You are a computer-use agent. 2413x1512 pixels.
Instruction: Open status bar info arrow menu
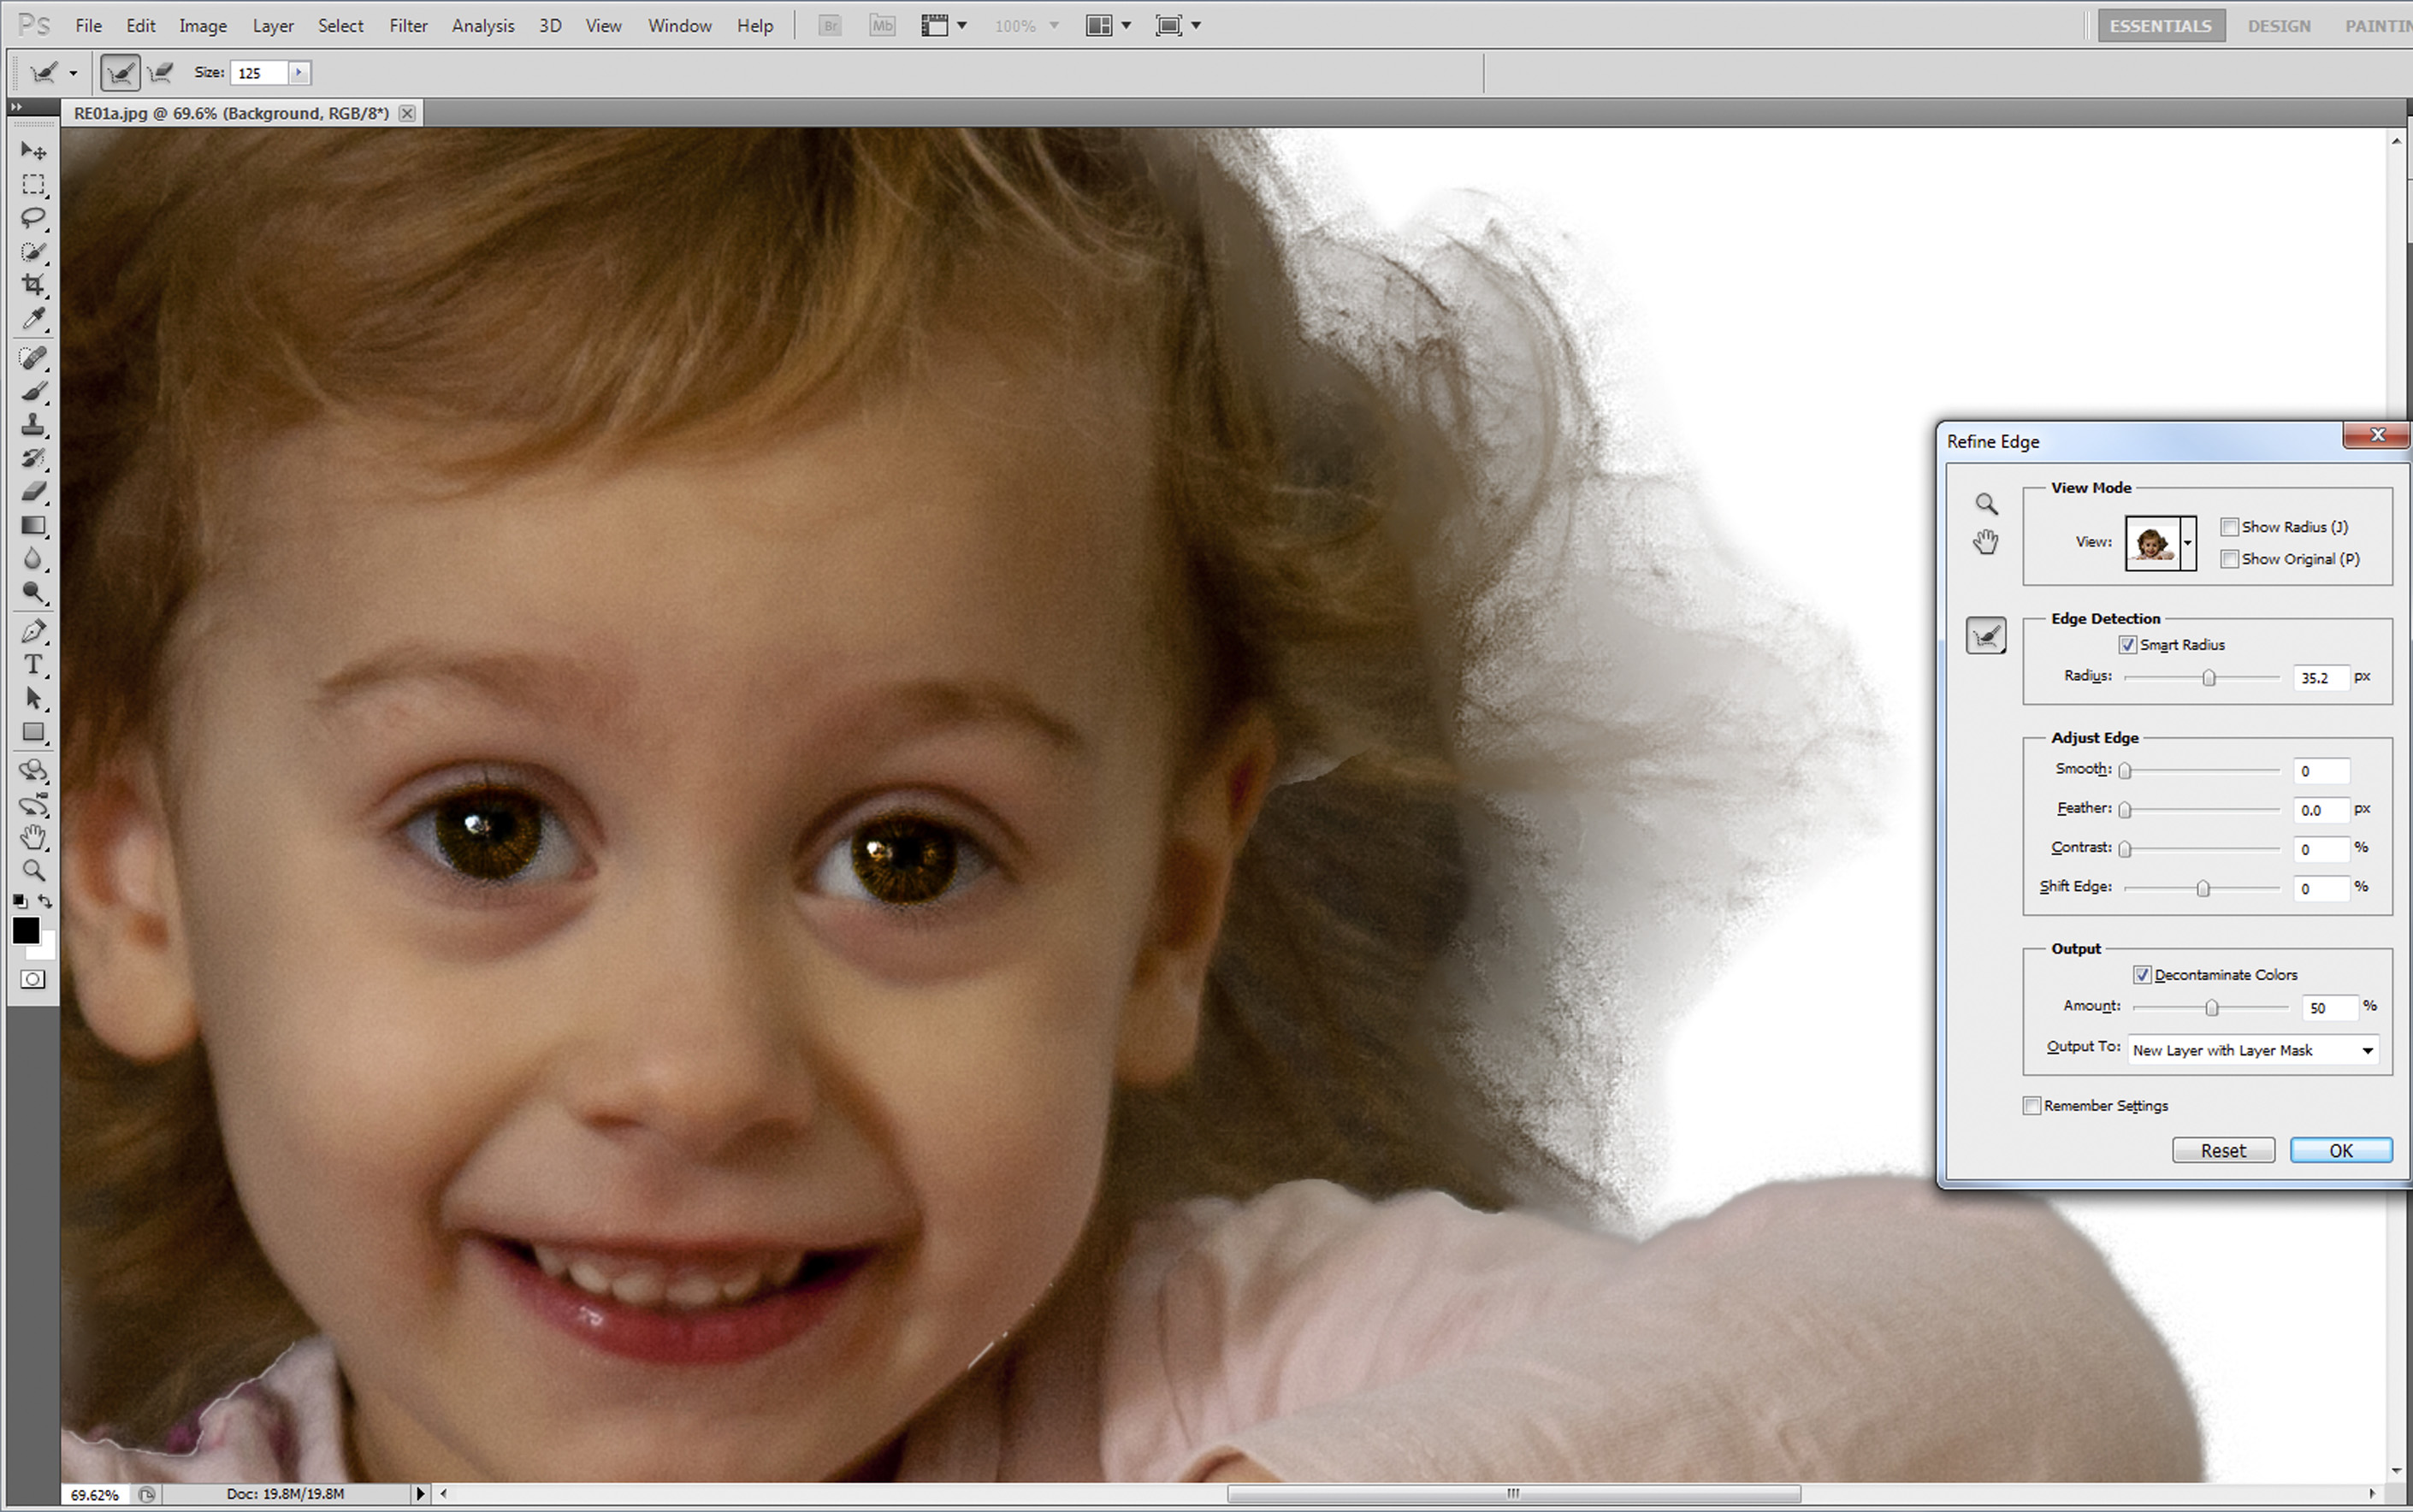click(x=420, y=1494)
